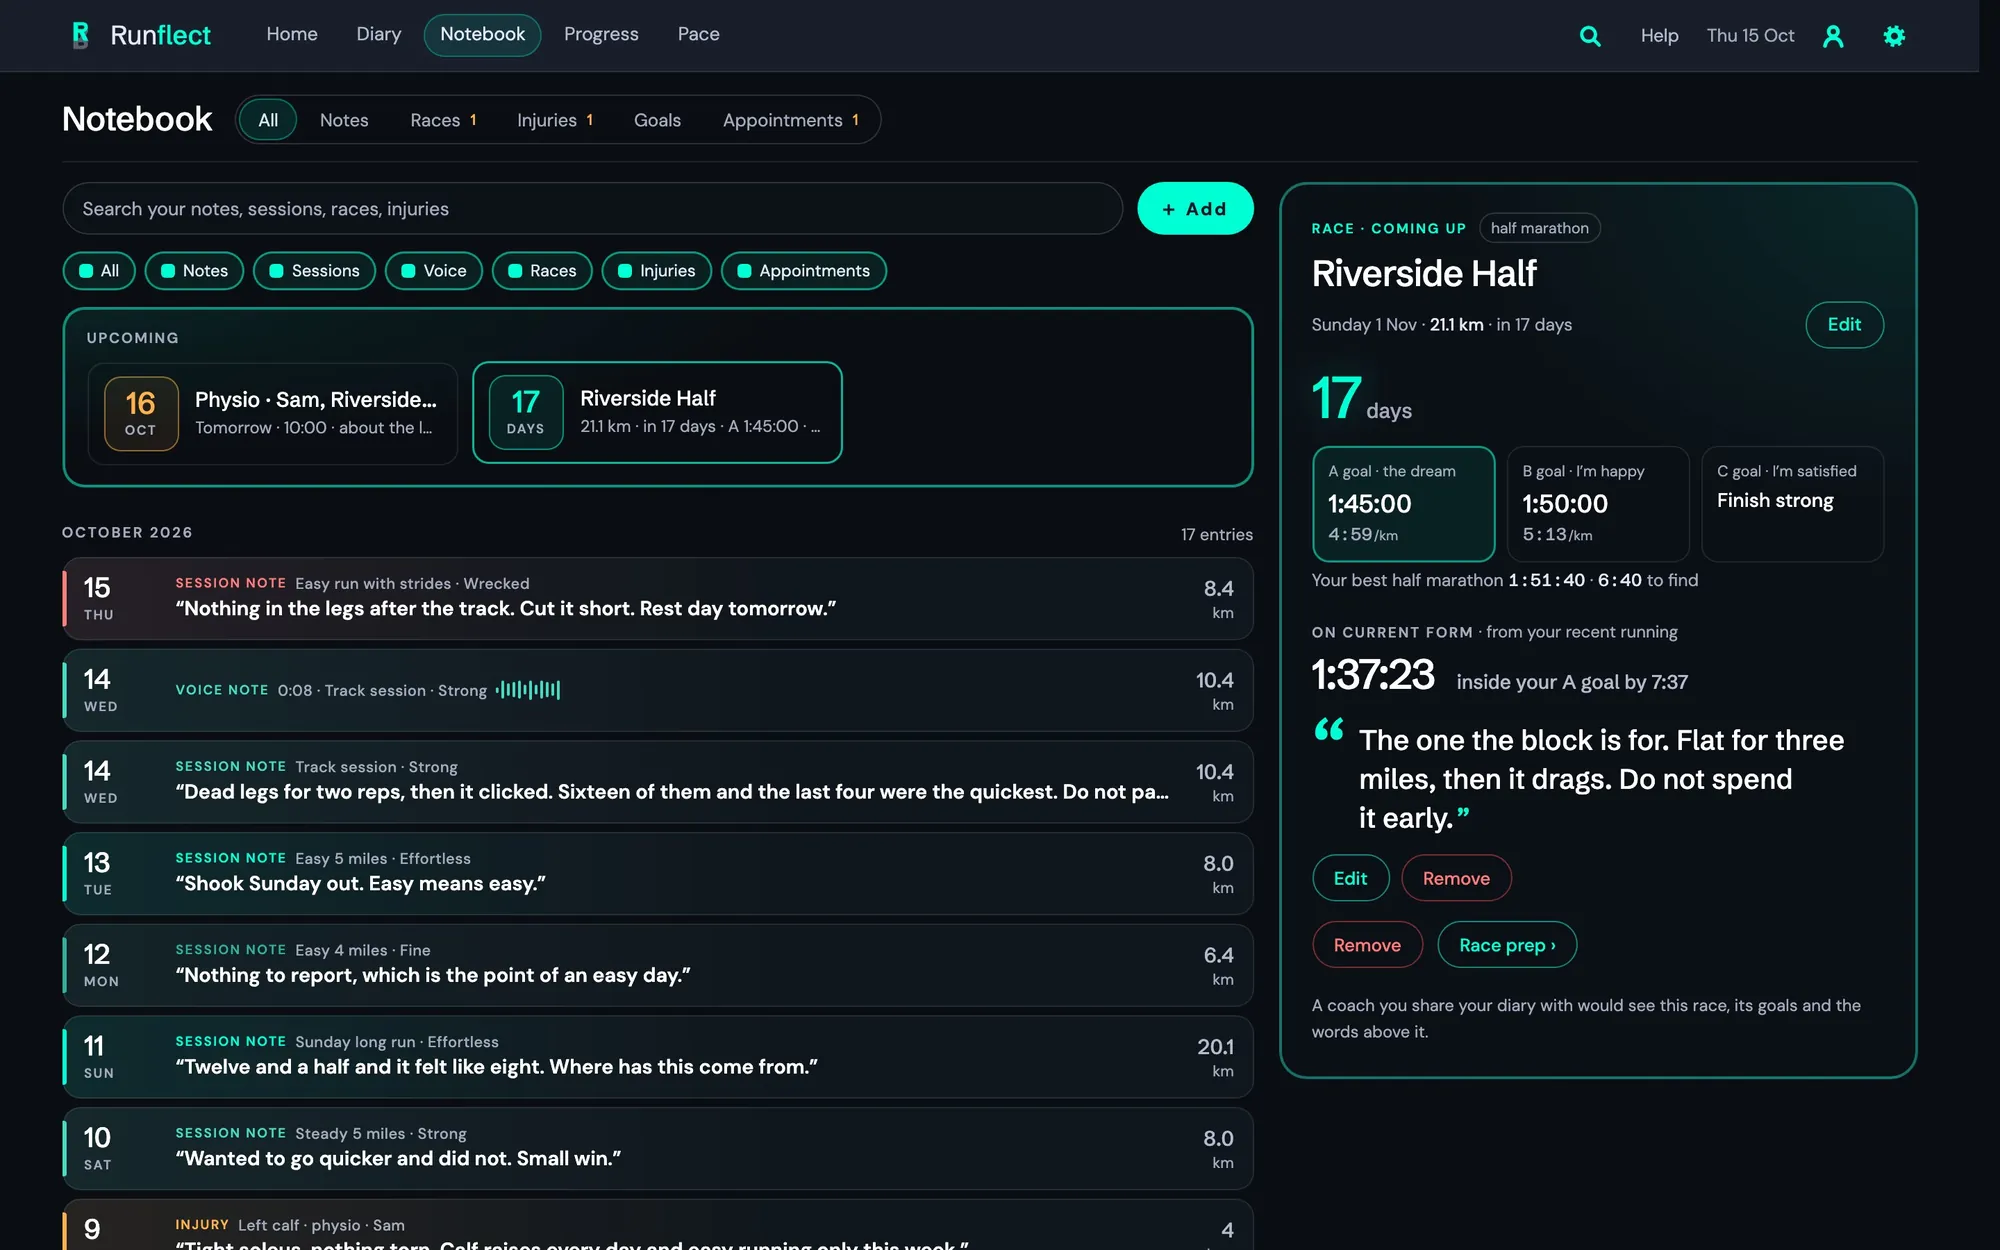The image size is (2000, 1250).
Task: Toggle the Races filter chip
Action: [x=542, y=271]
